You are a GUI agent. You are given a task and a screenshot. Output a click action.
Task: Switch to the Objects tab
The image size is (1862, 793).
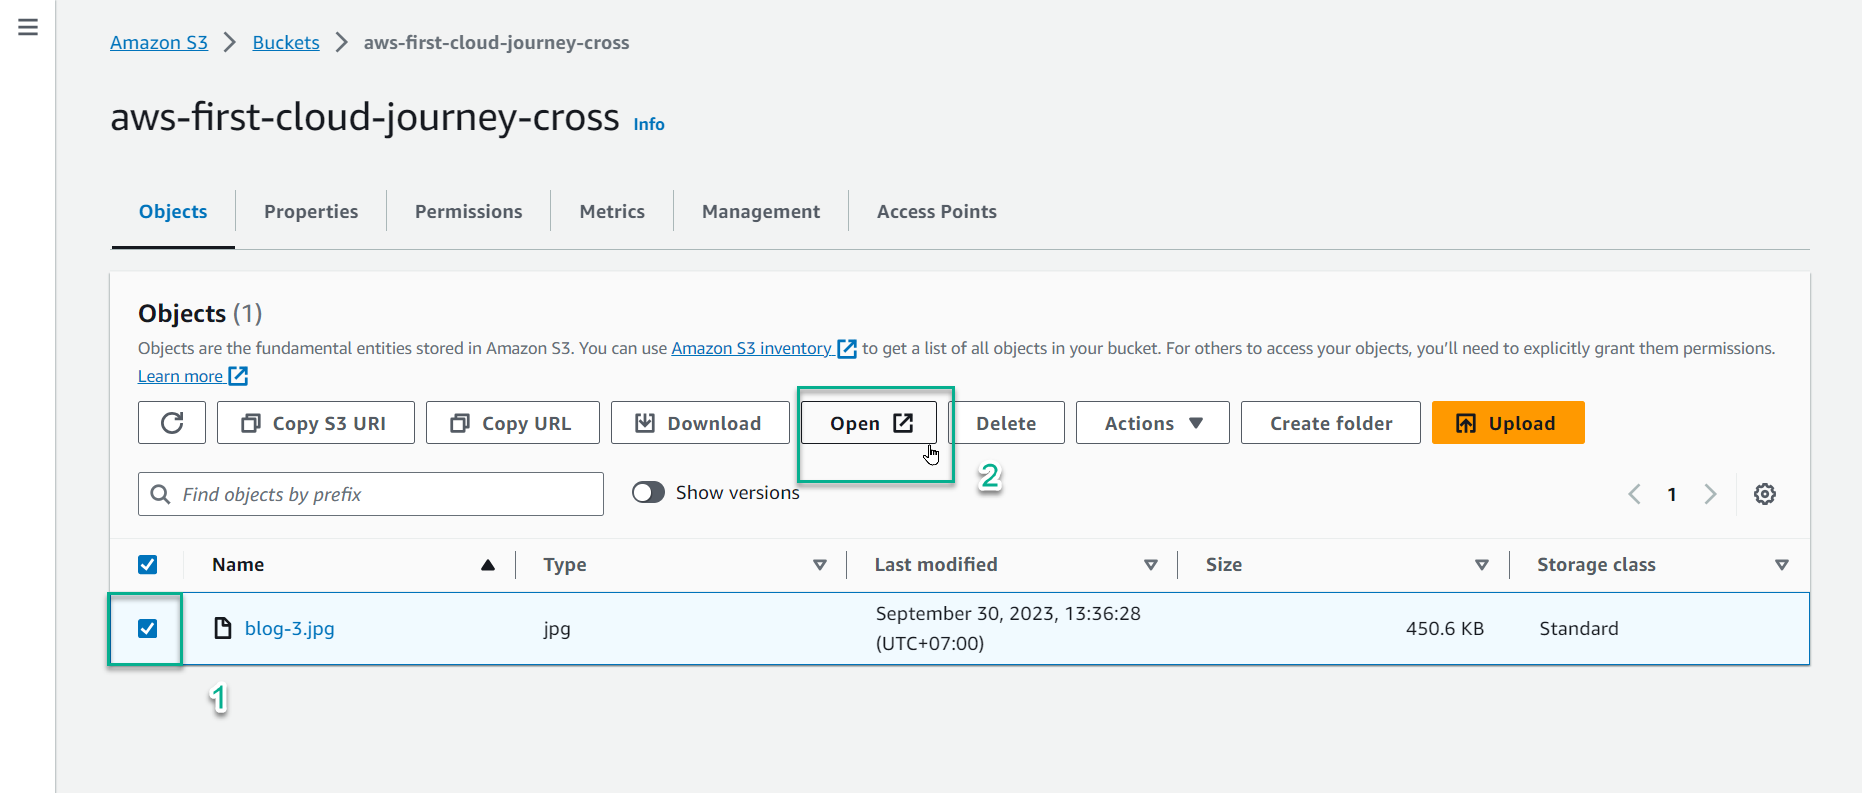point(173,212)
